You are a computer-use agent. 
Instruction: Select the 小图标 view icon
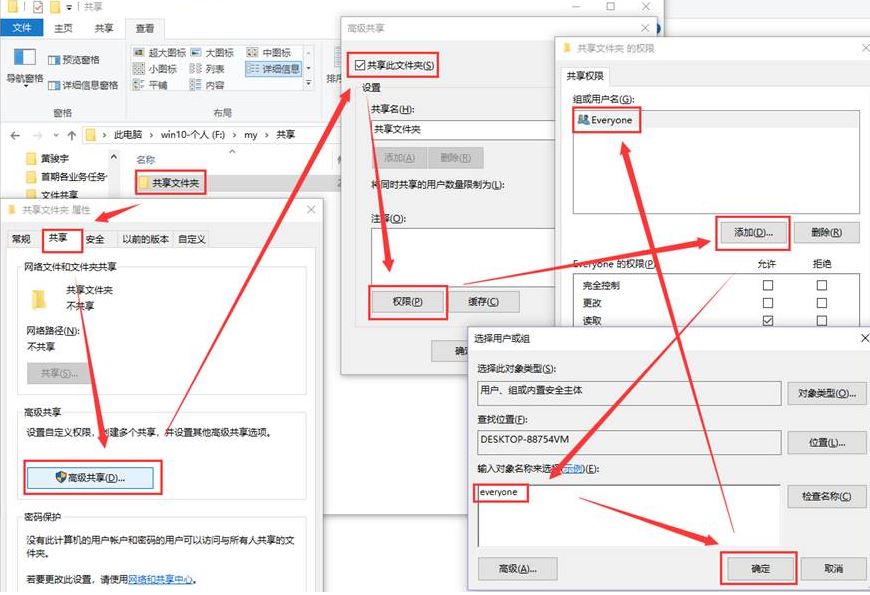[138, 69]
